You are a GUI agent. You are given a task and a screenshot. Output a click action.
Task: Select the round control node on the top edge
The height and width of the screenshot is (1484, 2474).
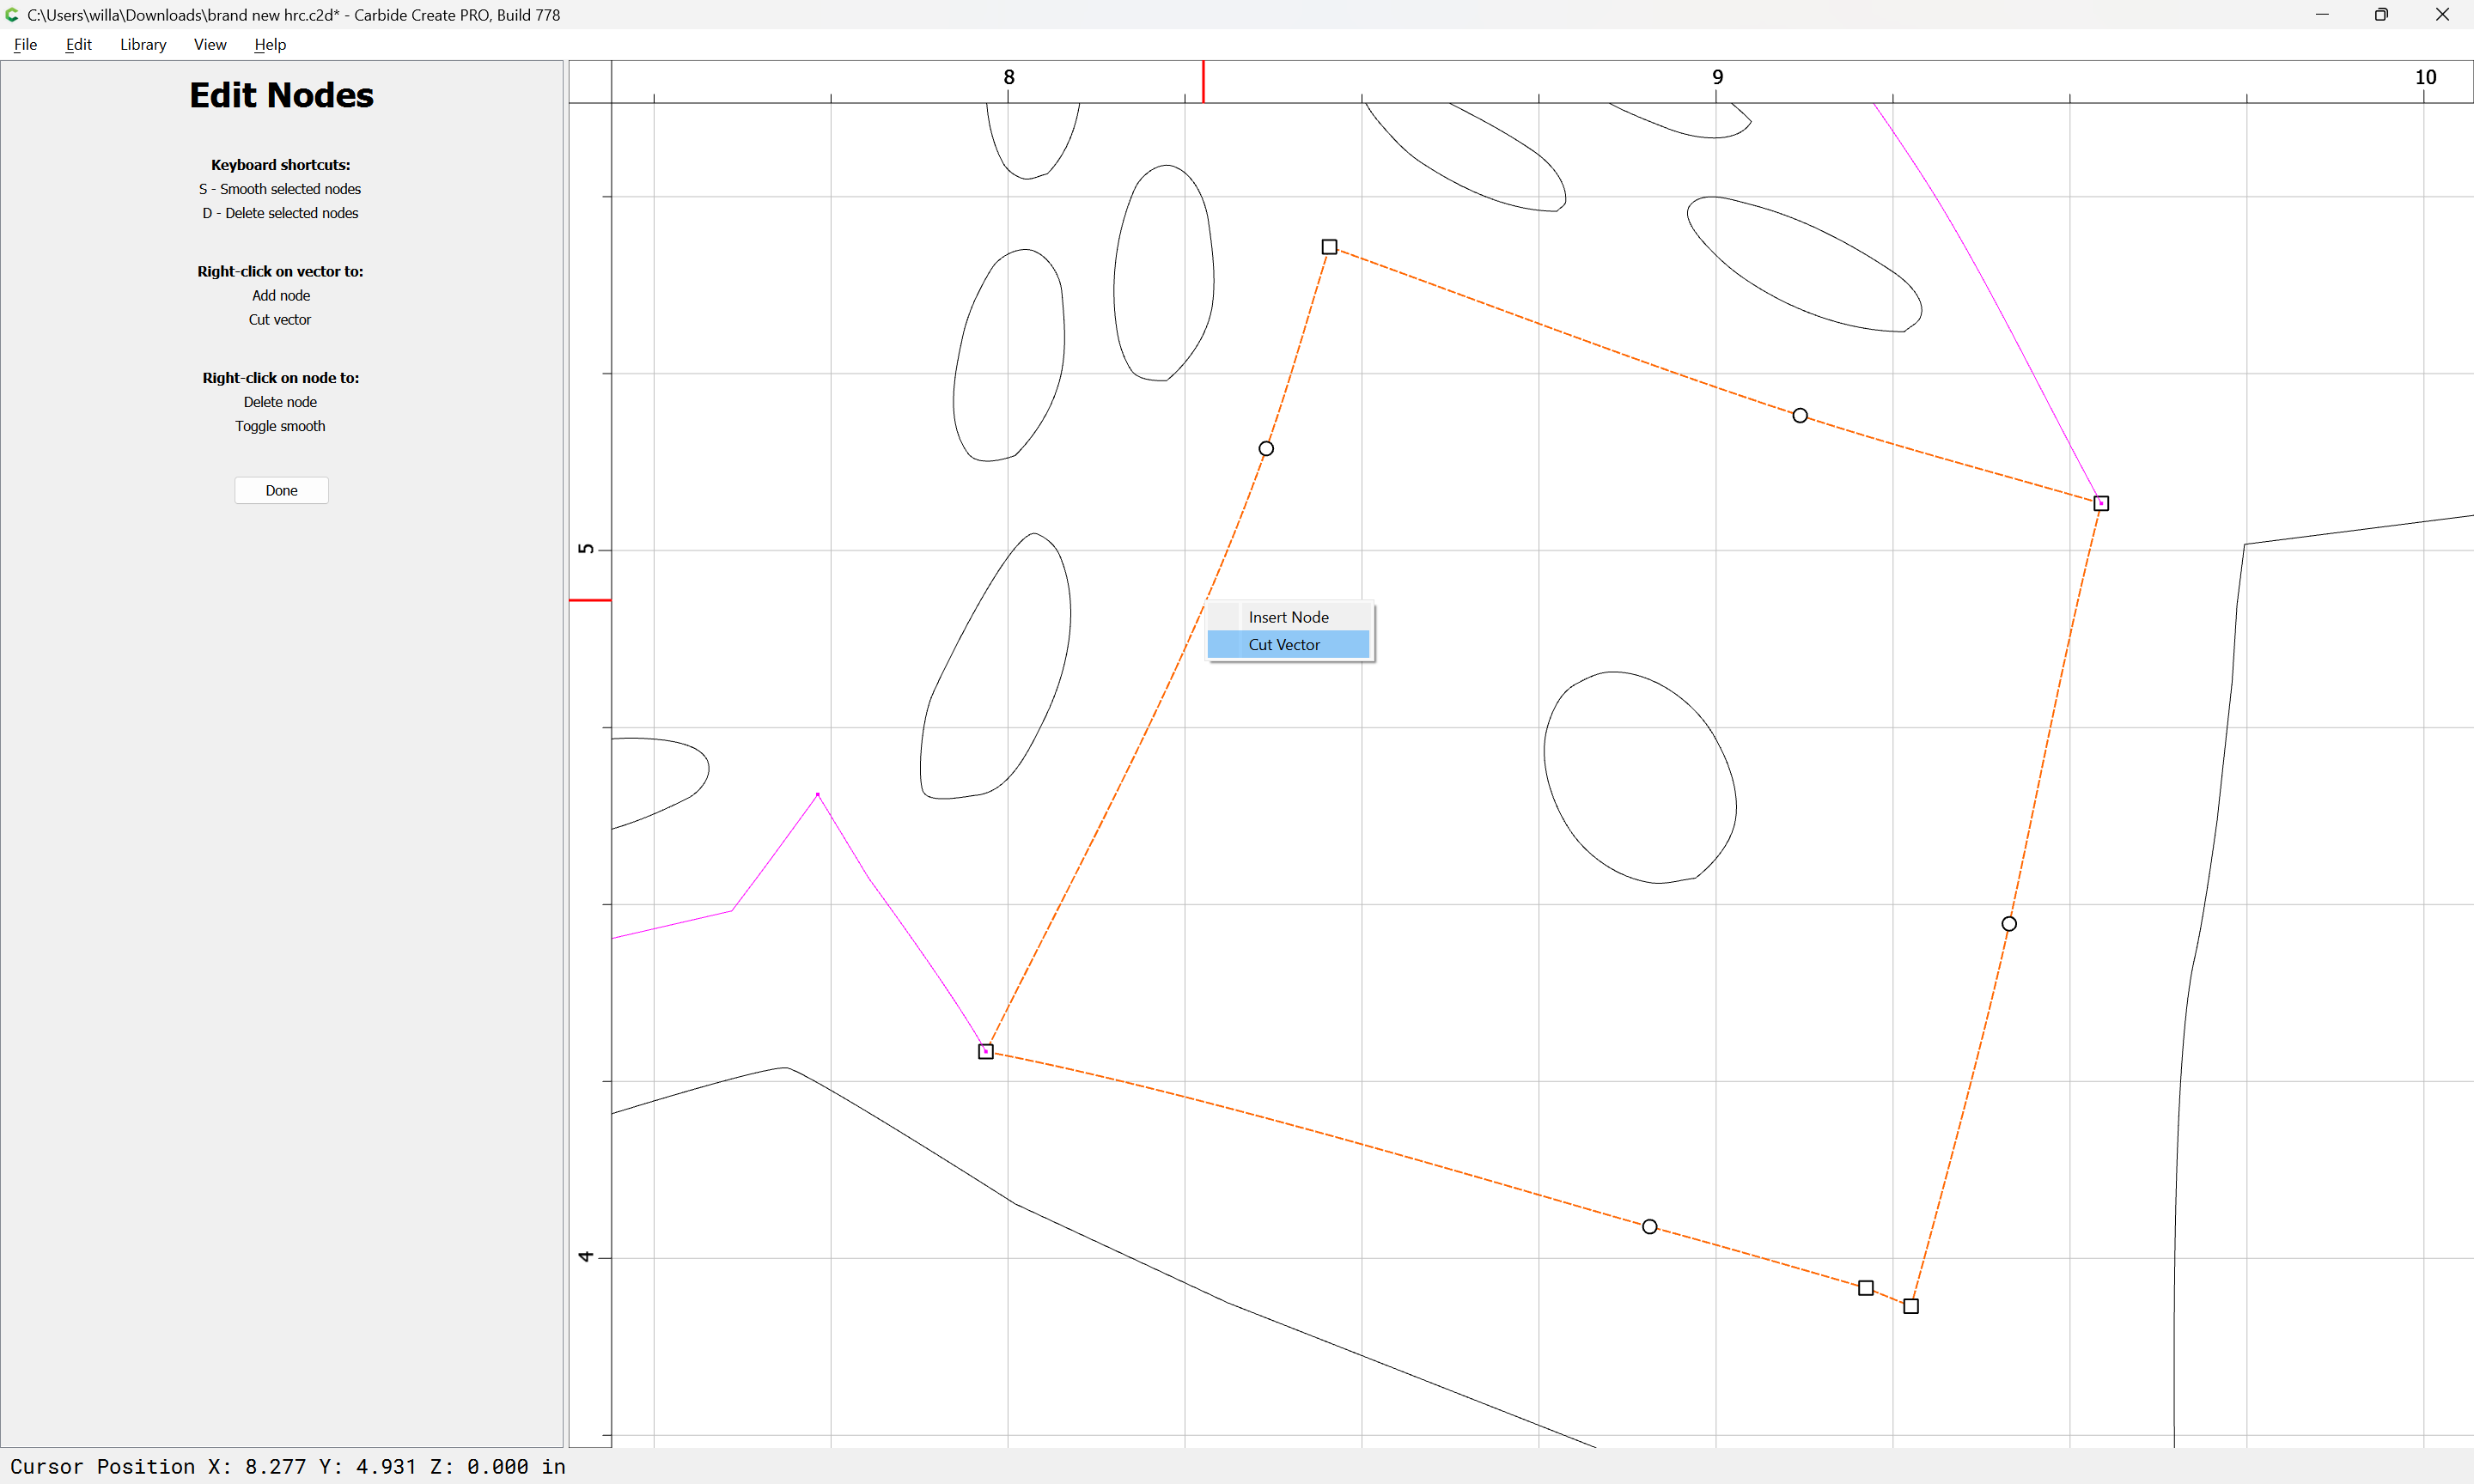tap(1800, 415)
